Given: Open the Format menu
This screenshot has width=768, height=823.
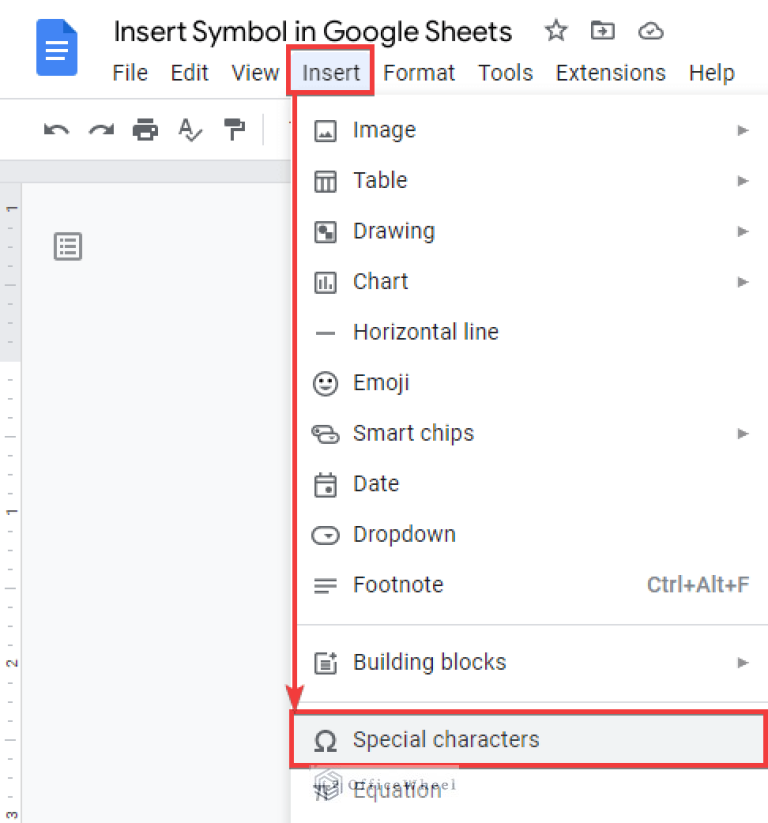Looking at the screenshot, I should pyautogui.click(x=419, y=72).
